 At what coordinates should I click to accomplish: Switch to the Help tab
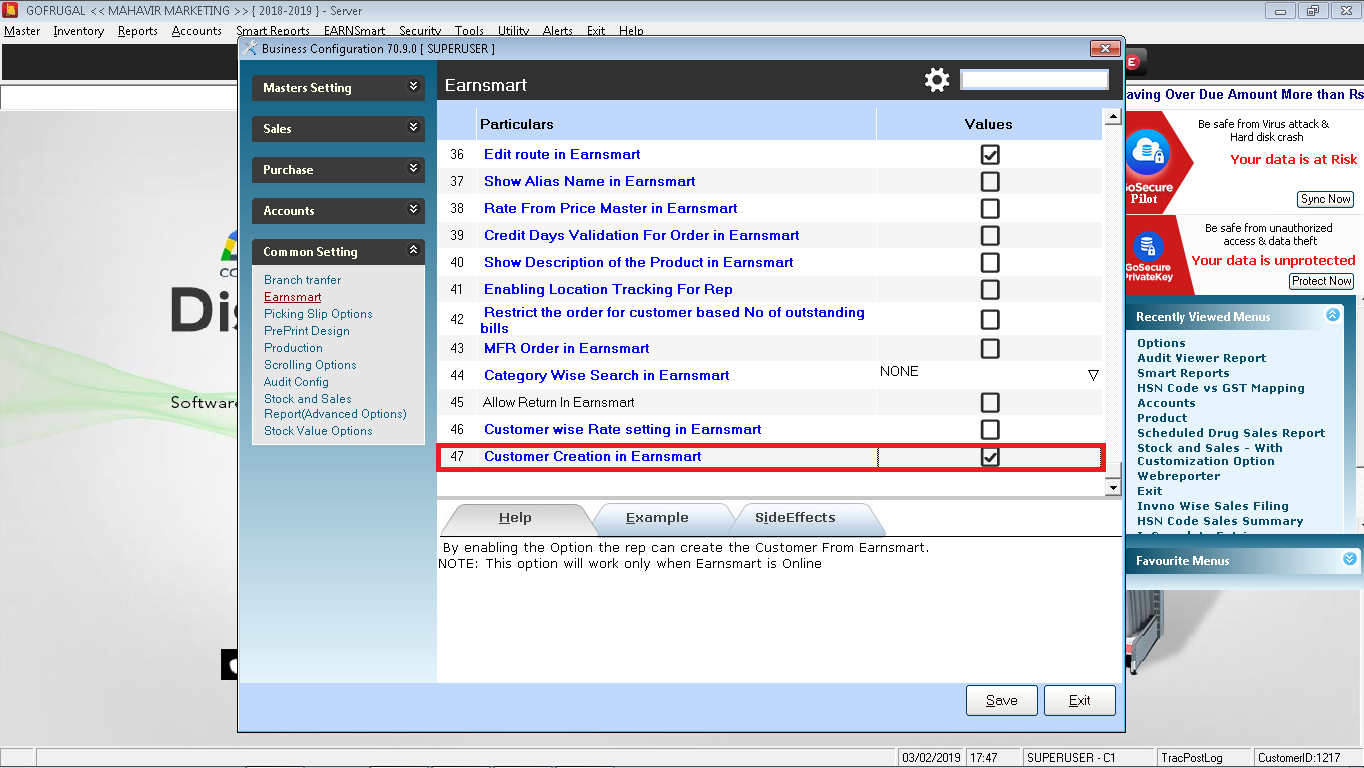coord(515,519)
